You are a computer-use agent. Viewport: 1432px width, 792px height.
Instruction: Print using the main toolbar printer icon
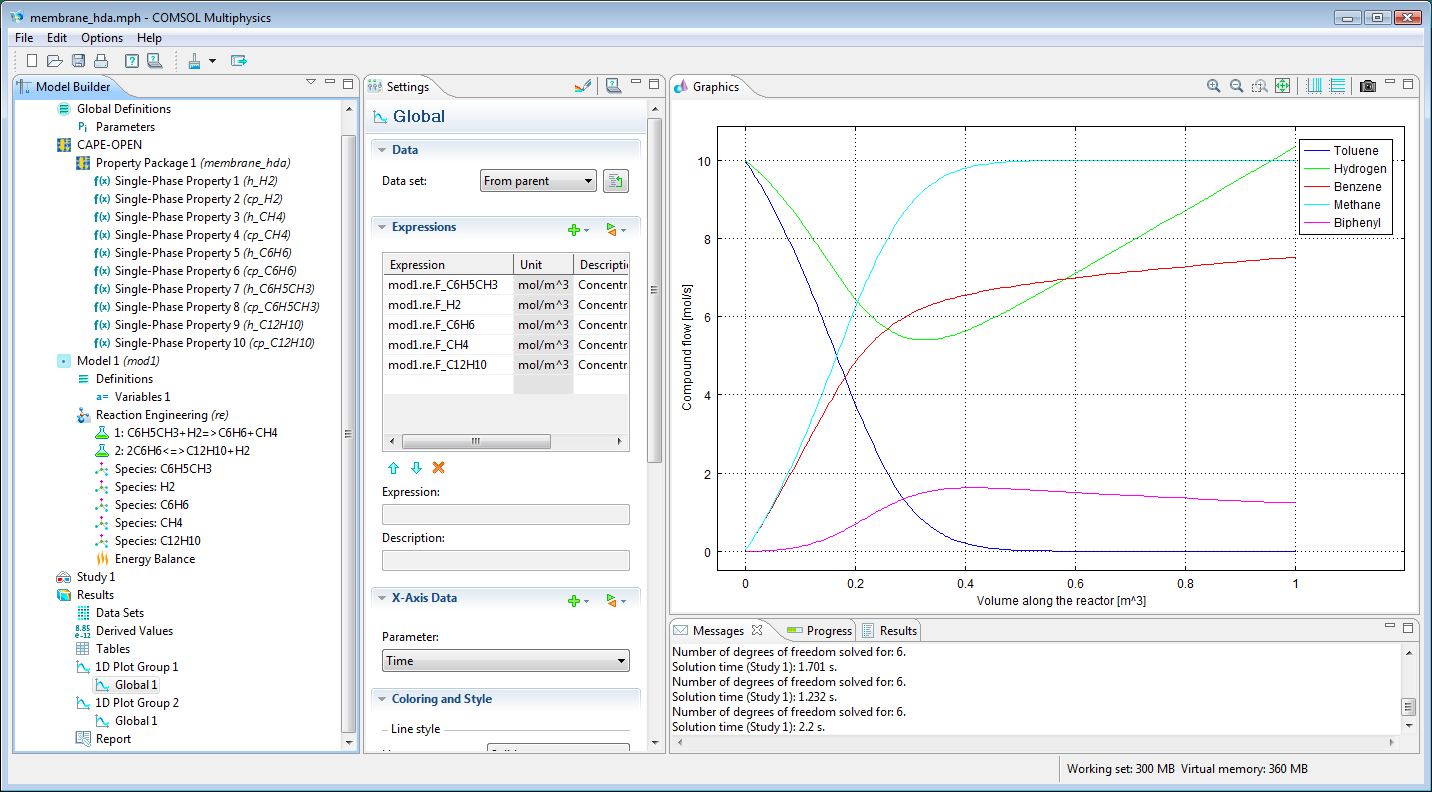[100, 61]
